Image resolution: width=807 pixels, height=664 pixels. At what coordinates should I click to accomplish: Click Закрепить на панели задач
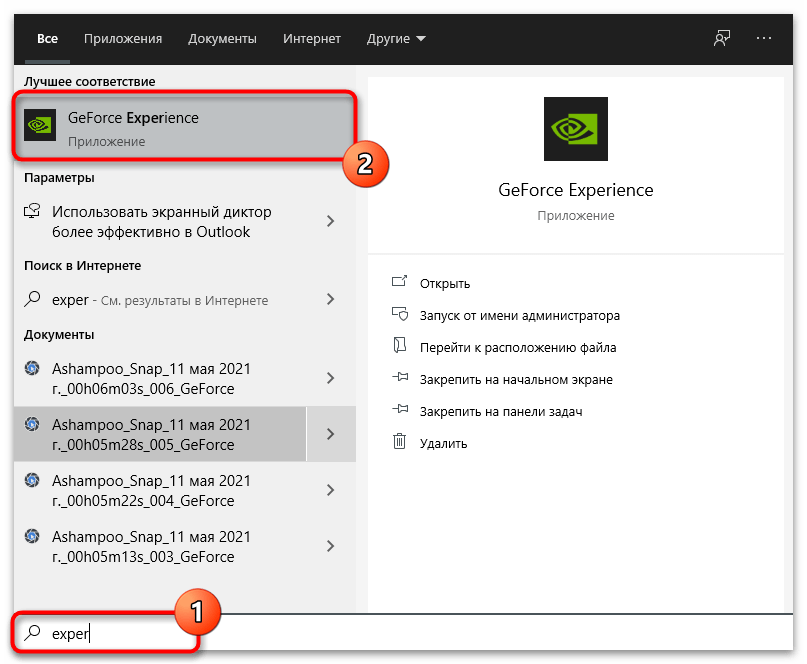(x=501, y=411)
